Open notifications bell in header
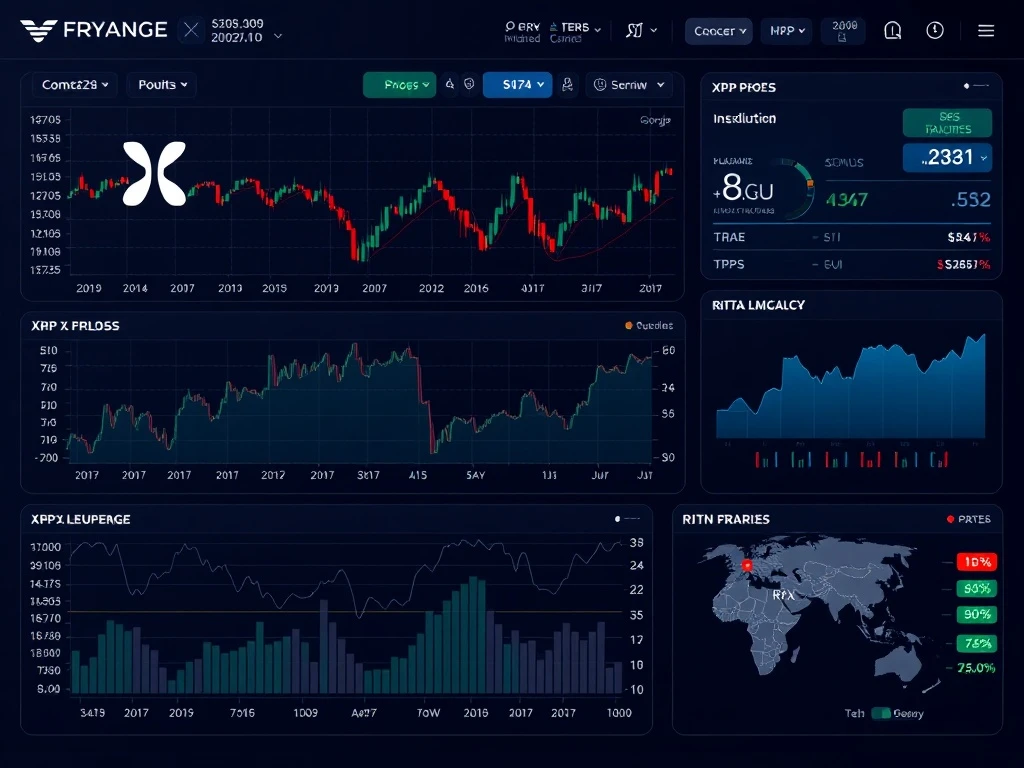Image resolution: width=1024 pixels, height=768 pixels. pos(893,30)
